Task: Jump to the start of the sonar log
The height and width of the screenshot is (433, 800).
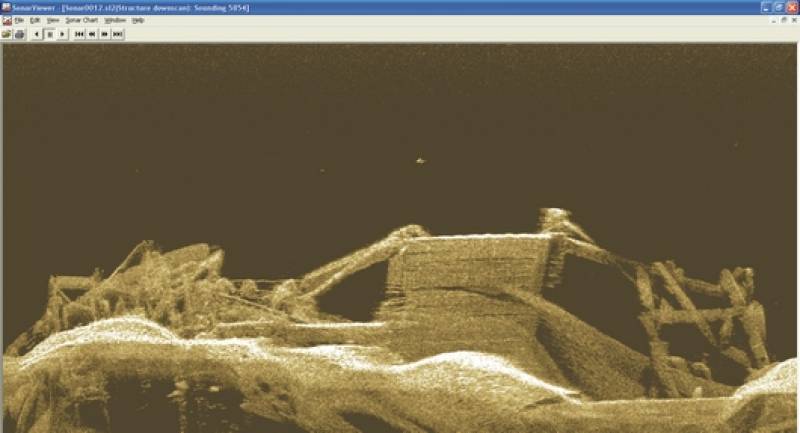Action: 79,34
